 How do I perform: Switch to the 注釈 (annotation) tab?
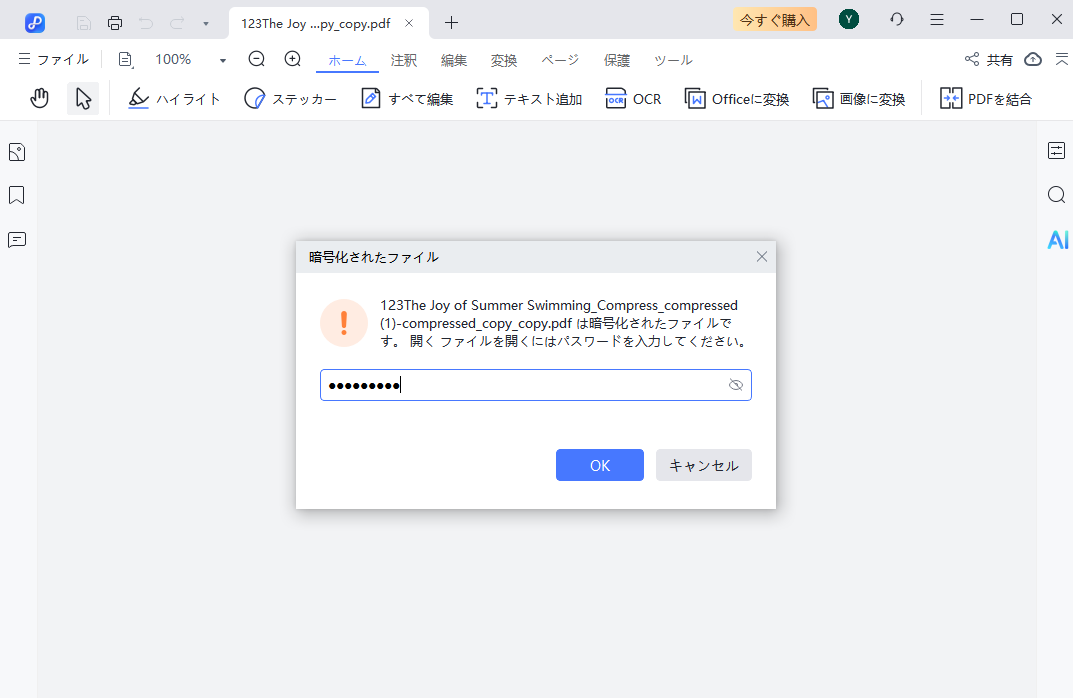pyautogui.click(x=403, y=60)
